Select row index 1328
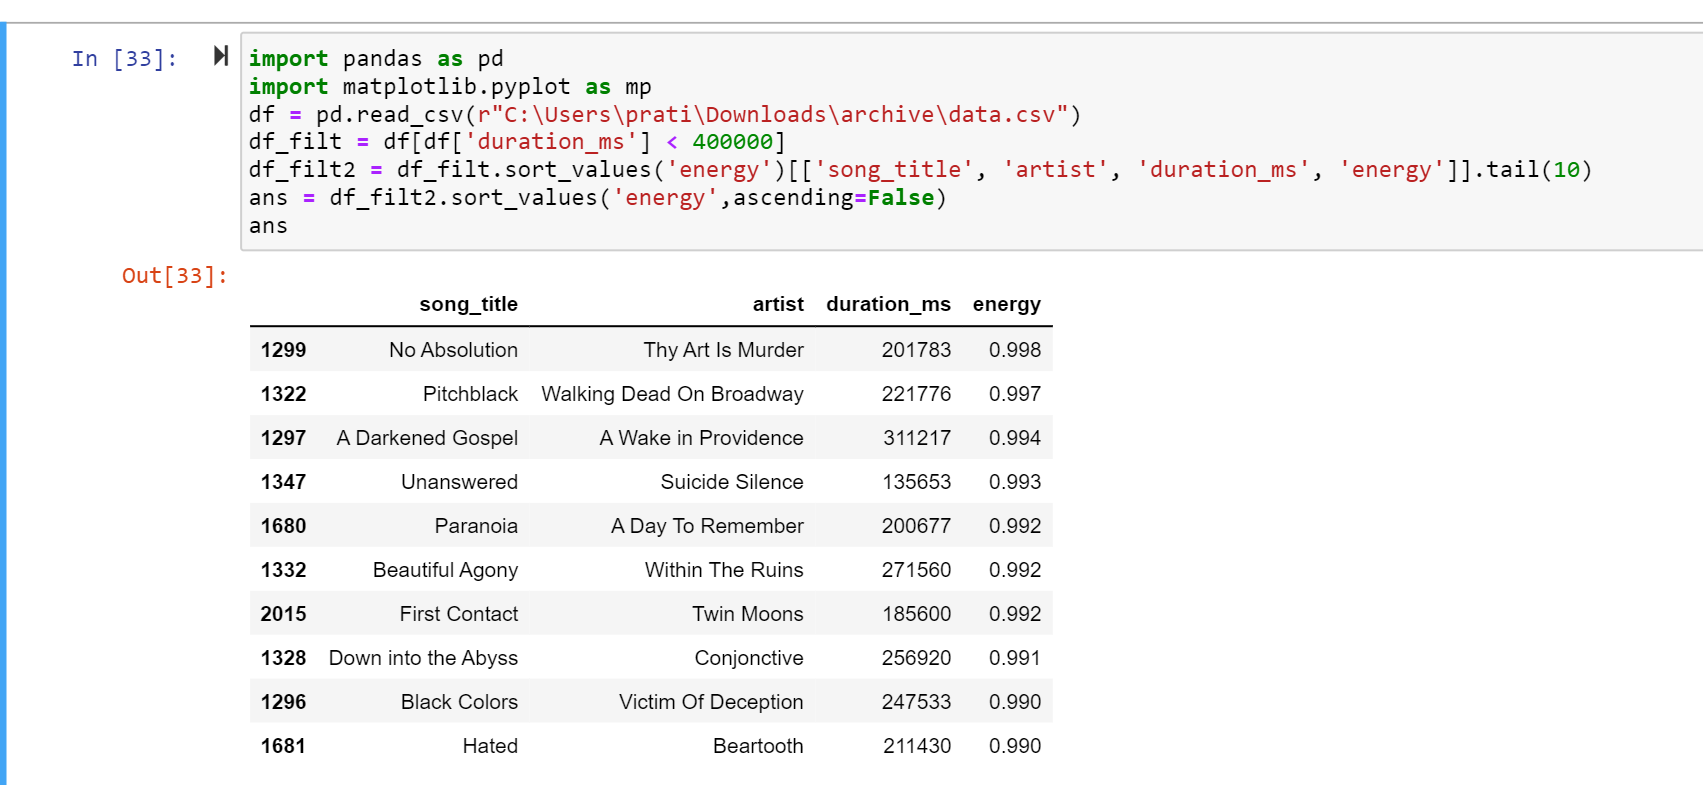 [x=283, y=658]
